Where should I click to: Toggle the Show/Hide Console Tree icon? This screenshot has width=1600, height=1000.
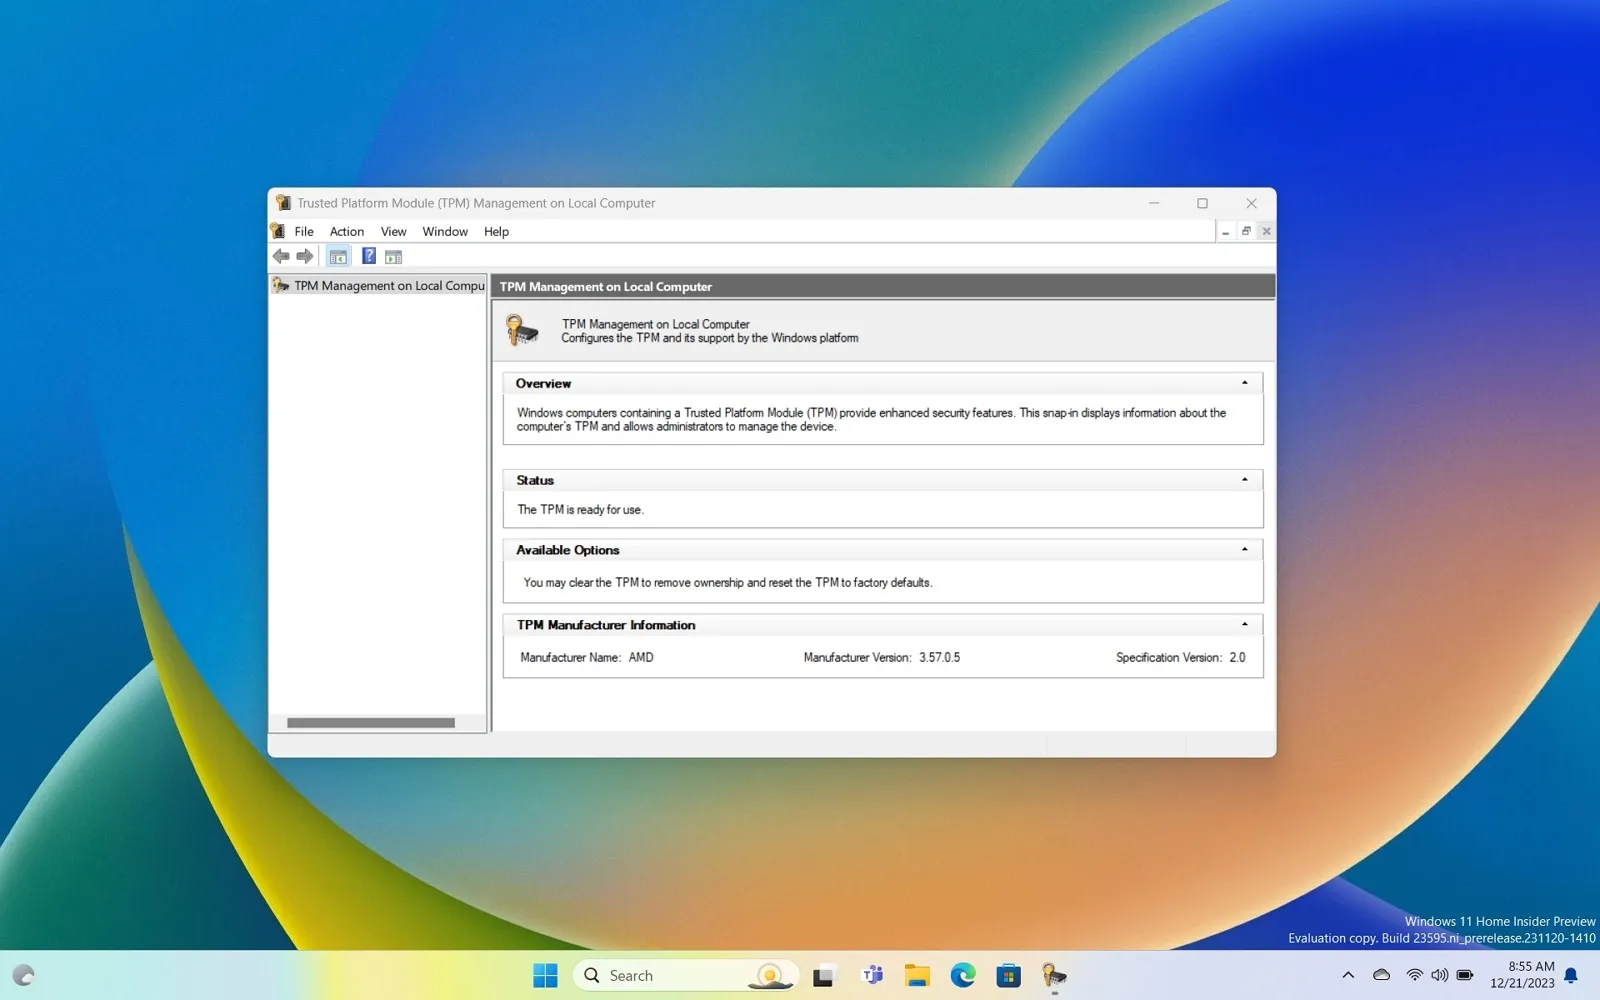pyautogui.click(x=338, y=257)
